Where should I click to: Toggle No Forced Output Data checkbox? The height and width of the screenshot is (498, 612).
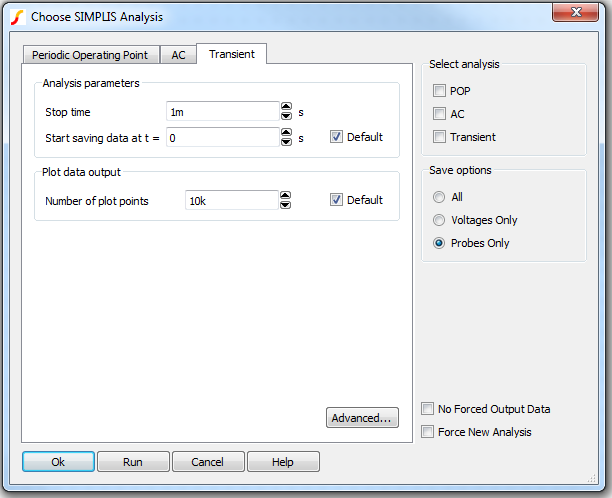click(428, 409)
